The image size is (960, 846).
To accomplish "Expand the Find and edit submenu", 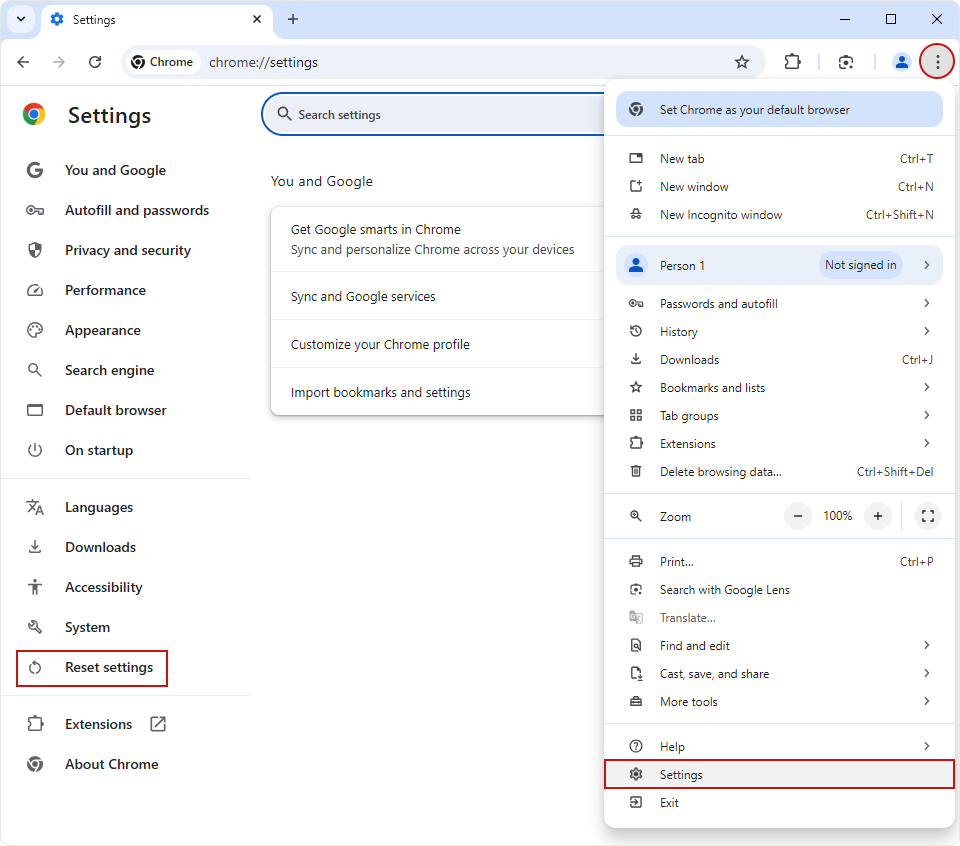I will point(779,646).
